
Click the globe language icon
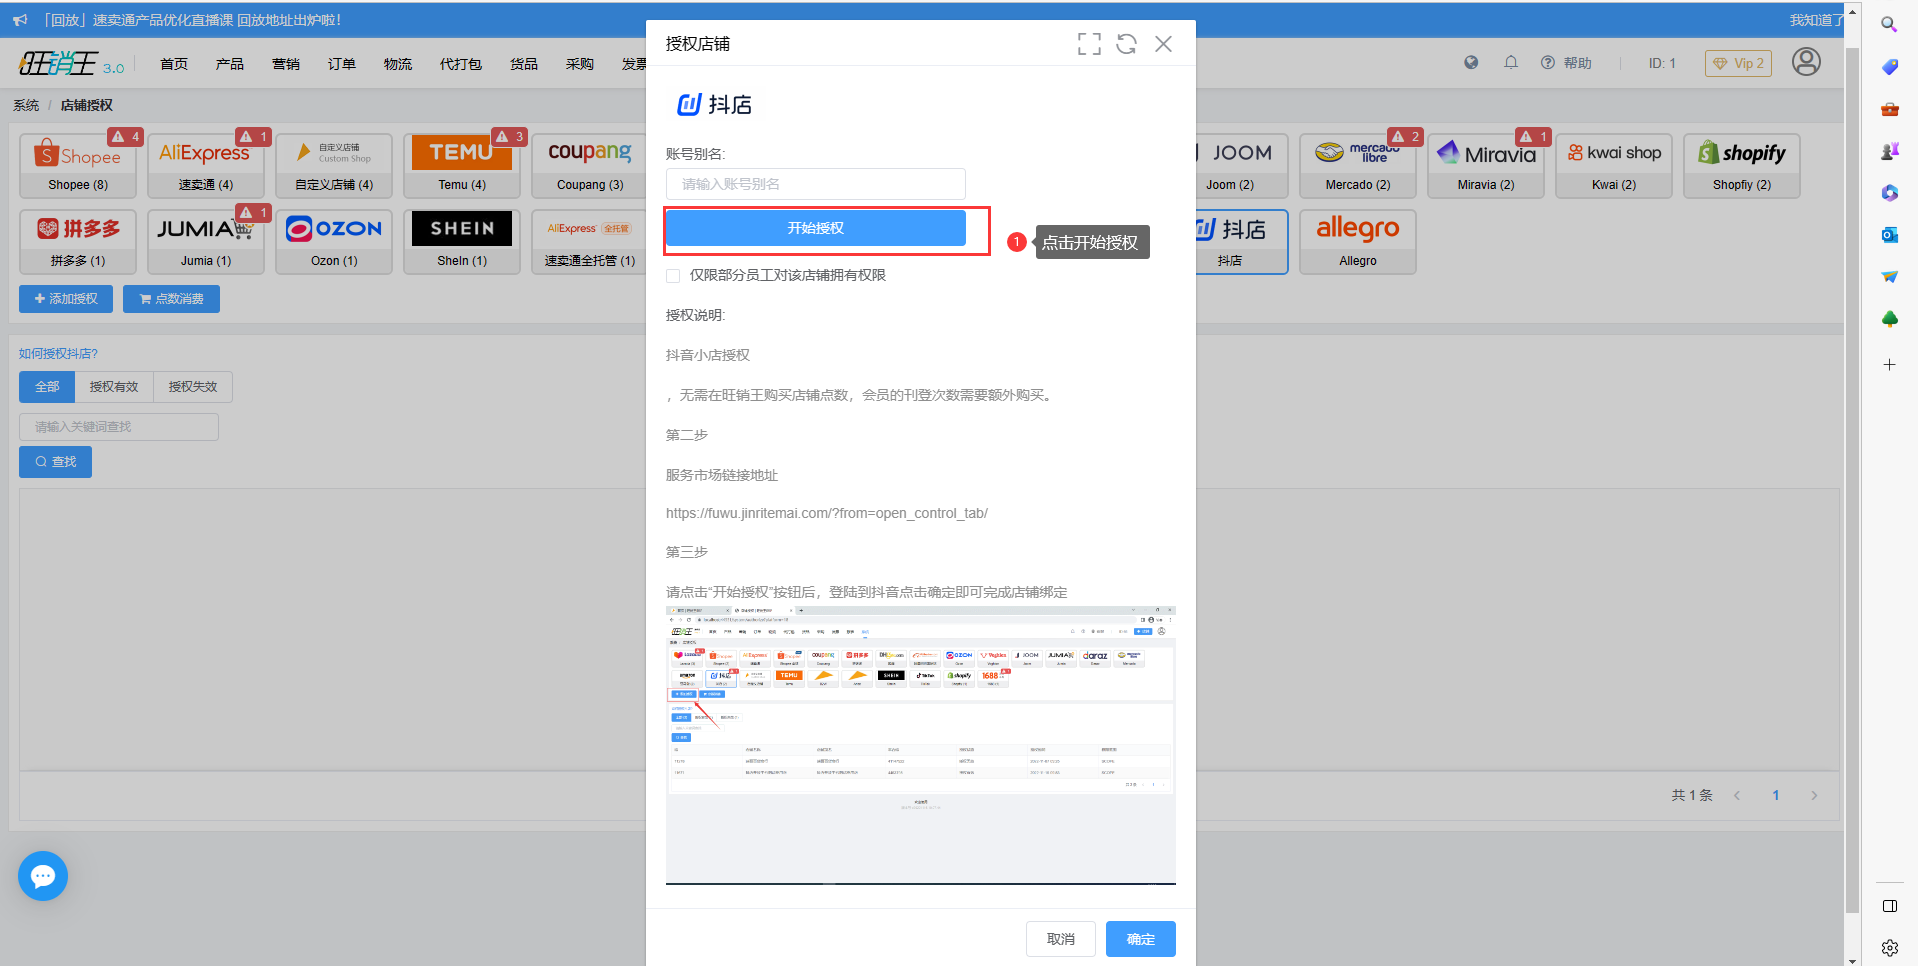pyautogui.click(x=1471, y=63)
